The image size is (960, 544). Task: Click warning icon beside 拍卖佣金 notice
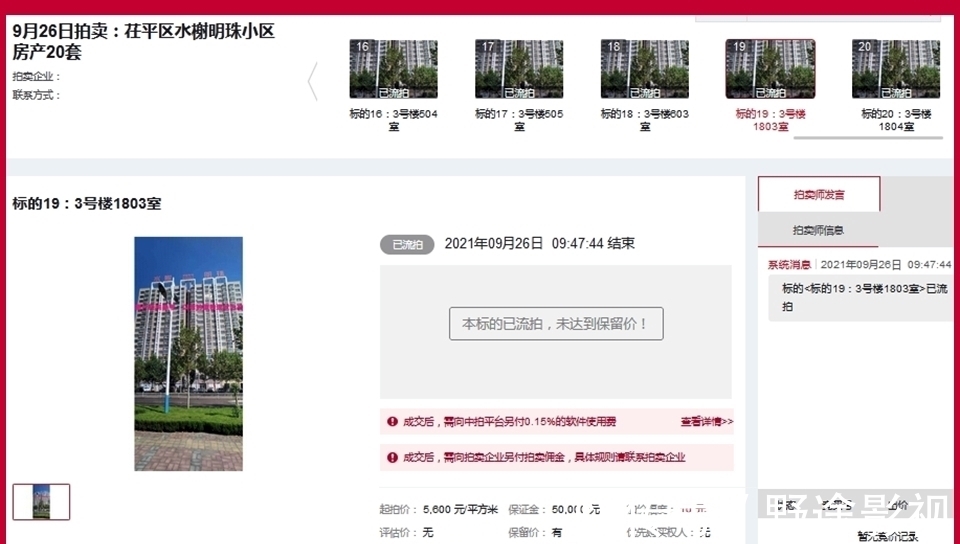pos(392,457)
